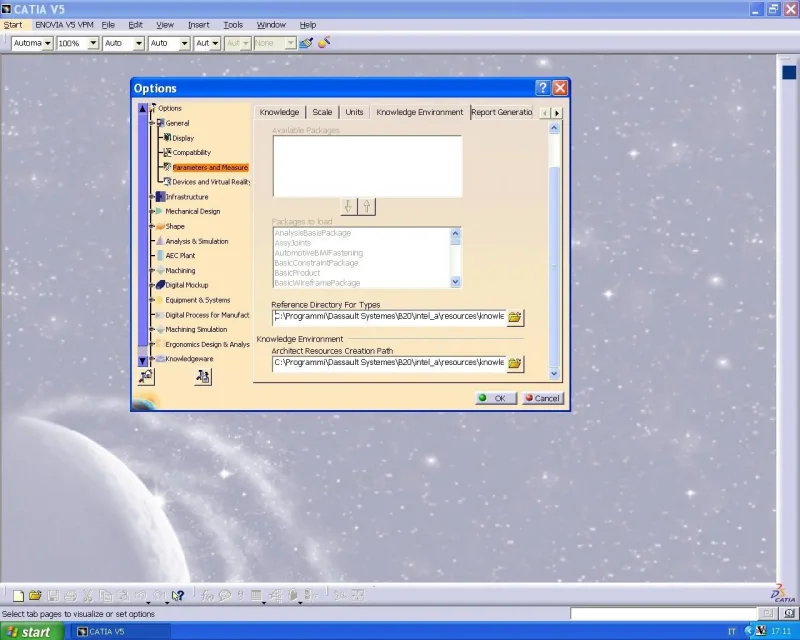Click Cancel button in Options dialog
Screen dimensions: 800x640
click(x=542, y=398)
